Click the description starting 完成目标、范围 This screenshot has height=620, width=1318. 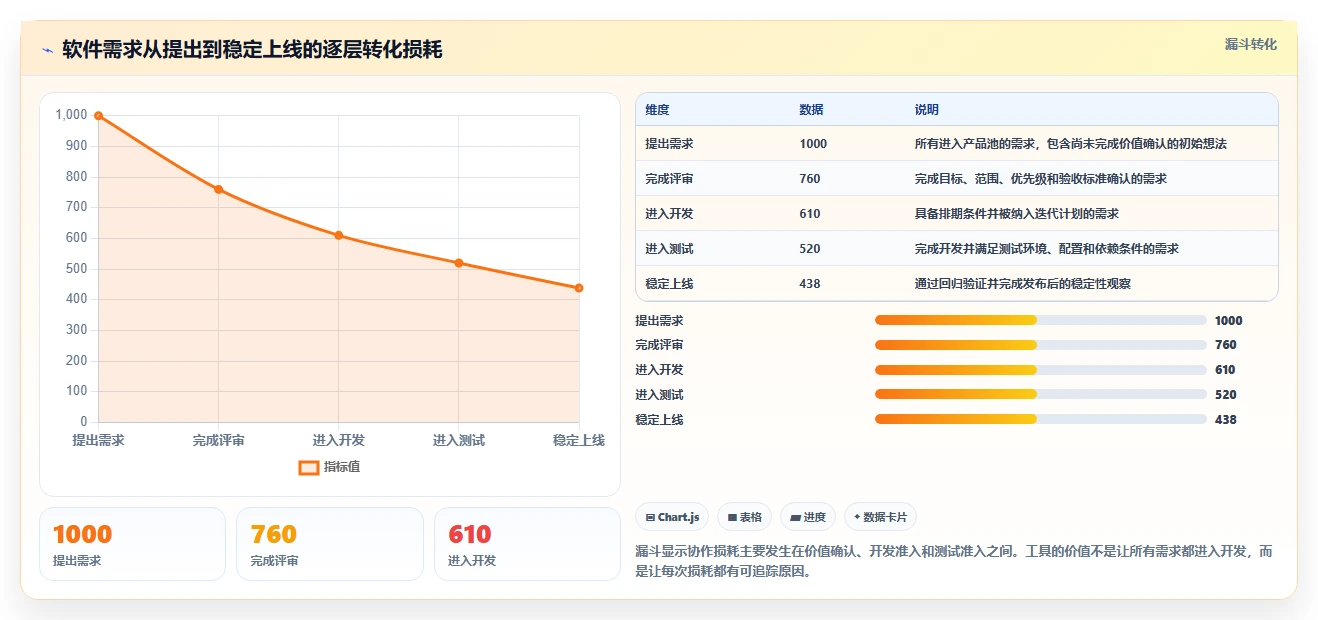(1041, 179)
